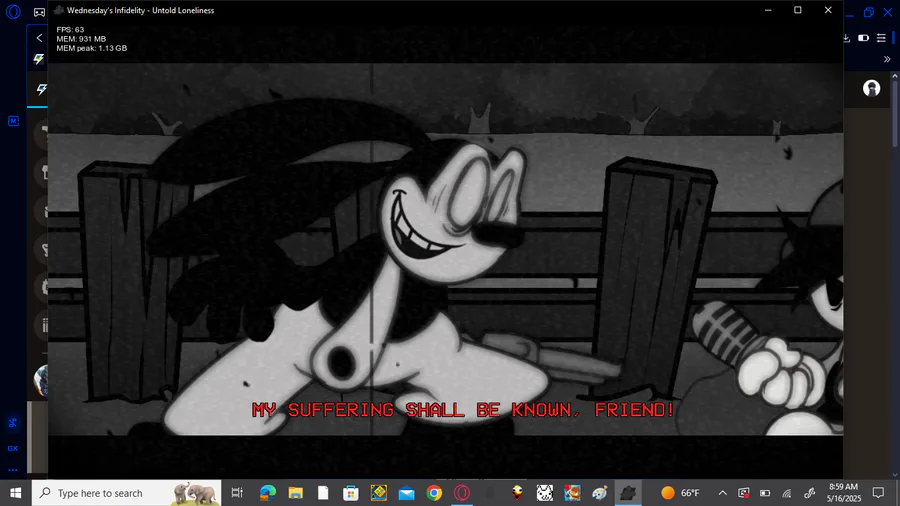Open the profile avatar in the browser page

coord(871,88)
